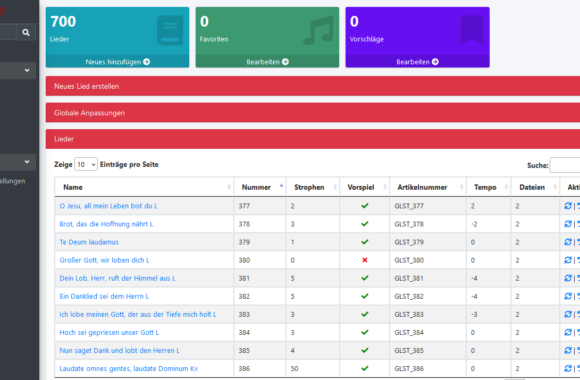Click the search magnifier icon in sidebar

pyautogui.click(x=26, y=33)
